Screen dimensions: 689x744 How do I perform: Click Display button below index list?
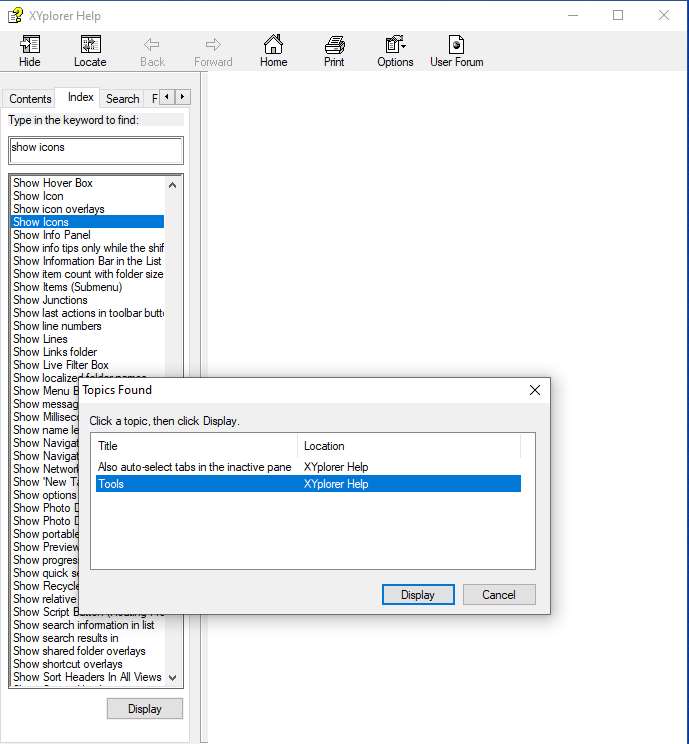(145, 708)
